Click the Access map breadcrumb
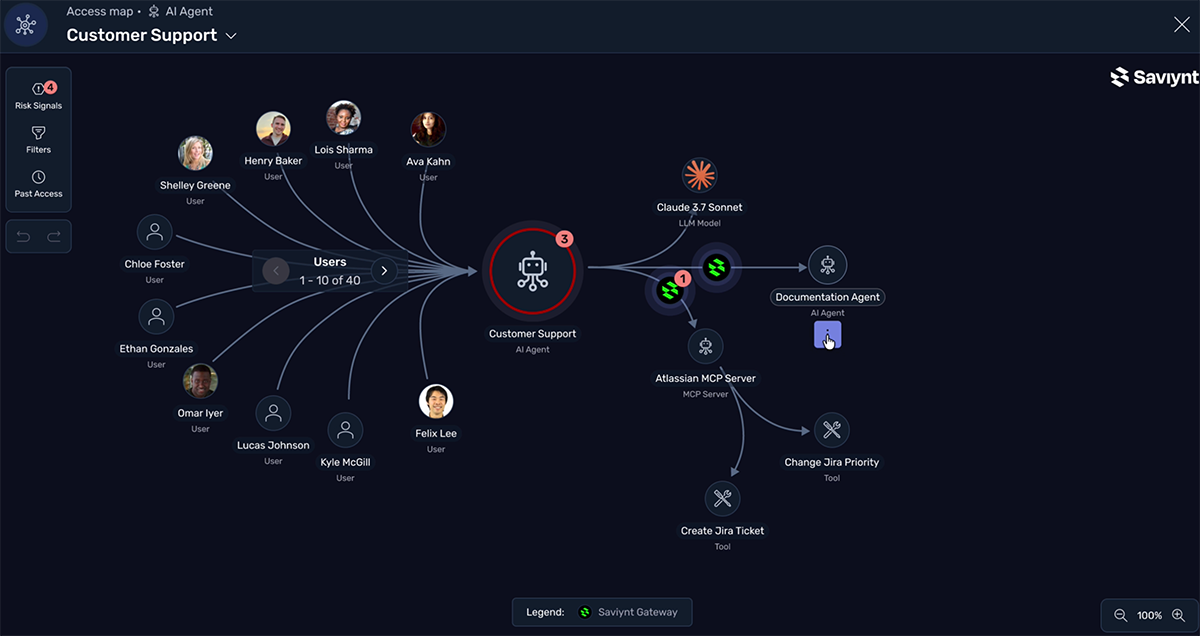 pyautogui.click(x=99, y=12)
